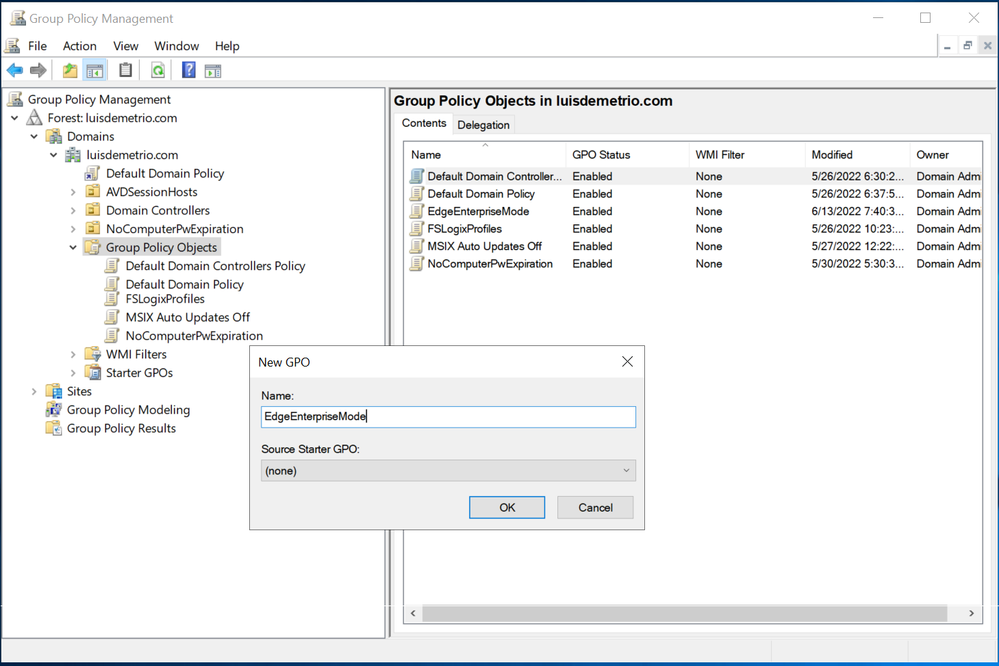This screenshot has width=999, height=666.
Task: Toggle the Show/Hide Console Tree icon
Action: (x=95, y=71)
